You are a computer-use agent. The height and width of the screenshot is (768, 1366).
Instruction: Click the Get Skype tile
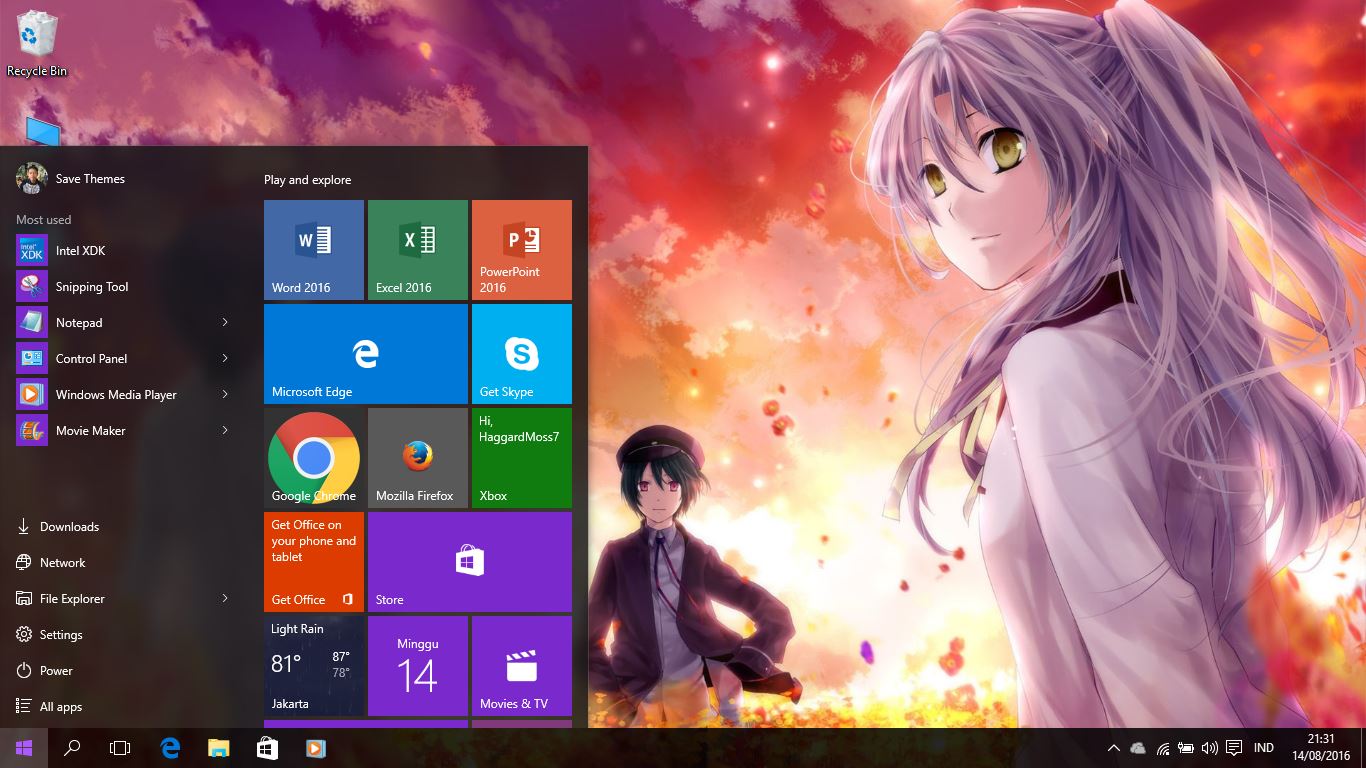pos(522,354)
